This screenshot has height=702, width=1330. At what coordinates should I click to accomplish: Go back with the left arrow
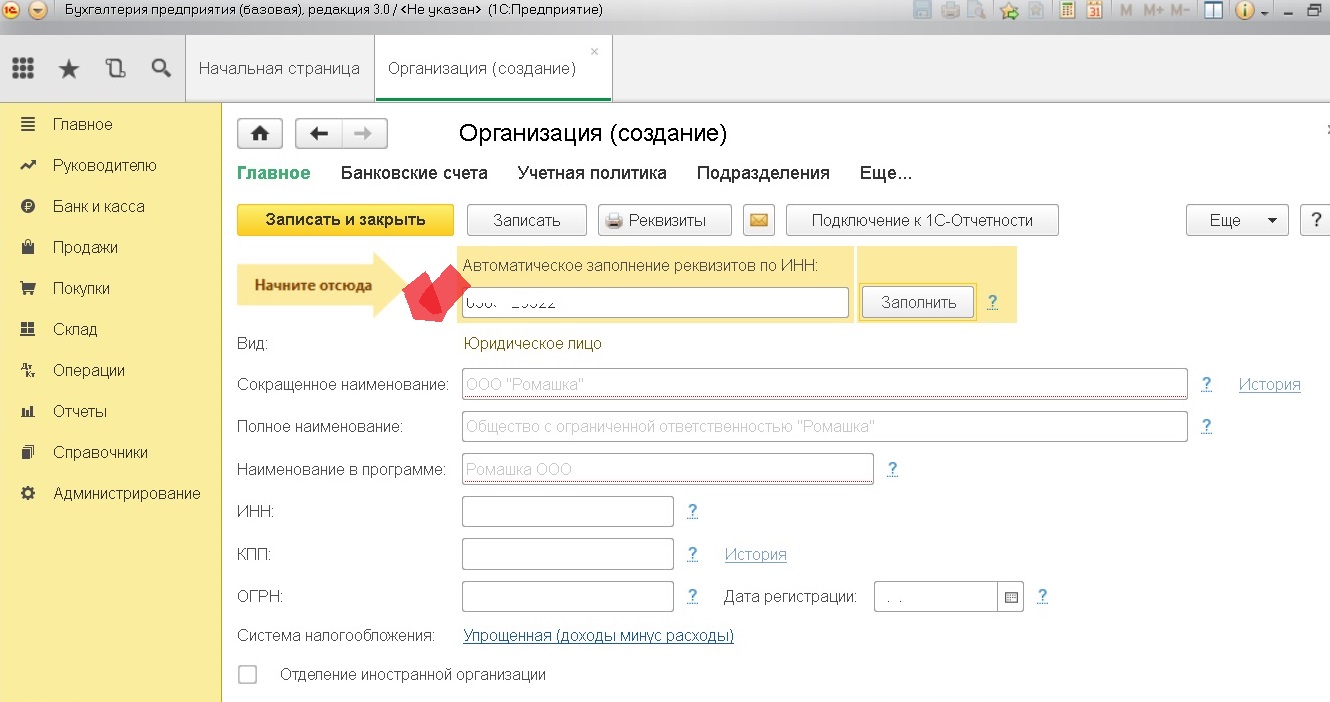[x=318, y=133]
